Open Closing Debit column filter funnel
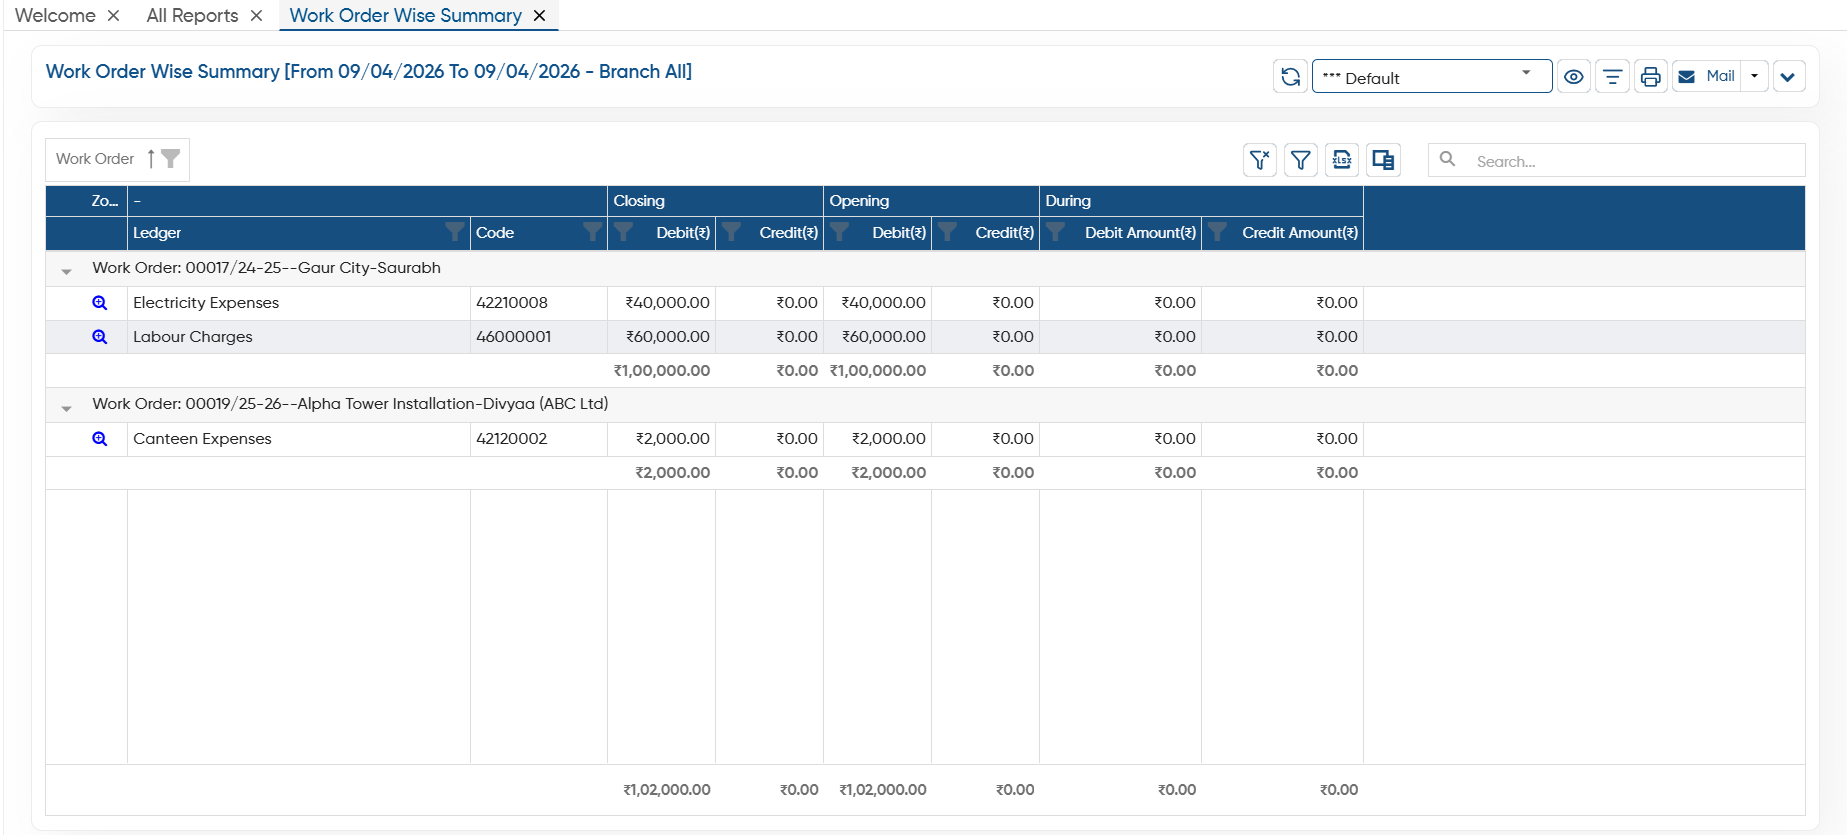The height and width of the screenshot is (835, 1847). tap(623, 232)
